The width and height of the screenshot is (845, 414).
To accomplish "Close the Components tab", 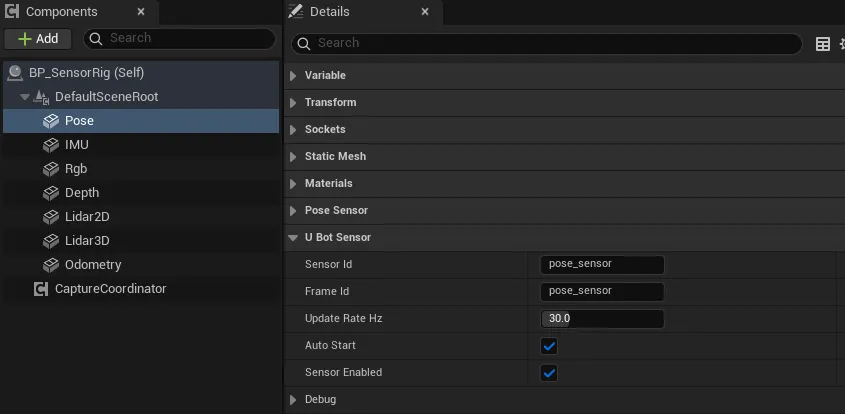I will pyautogui.click(x=141, y=12).
